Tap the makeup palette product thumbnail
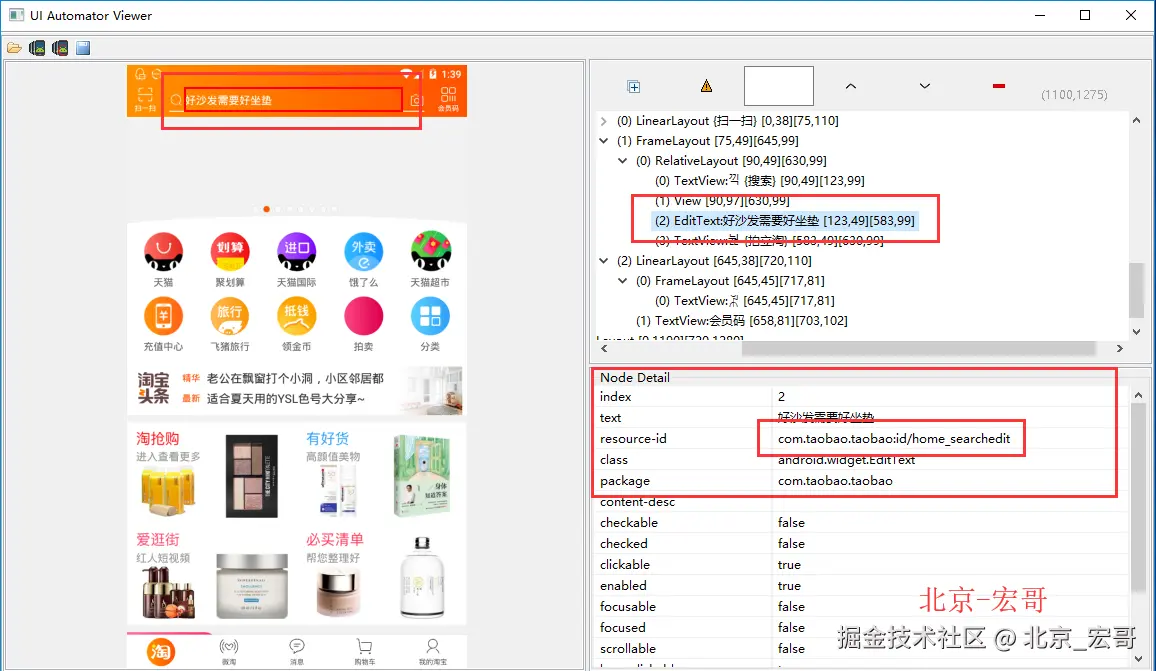 [x=251, y=476]
